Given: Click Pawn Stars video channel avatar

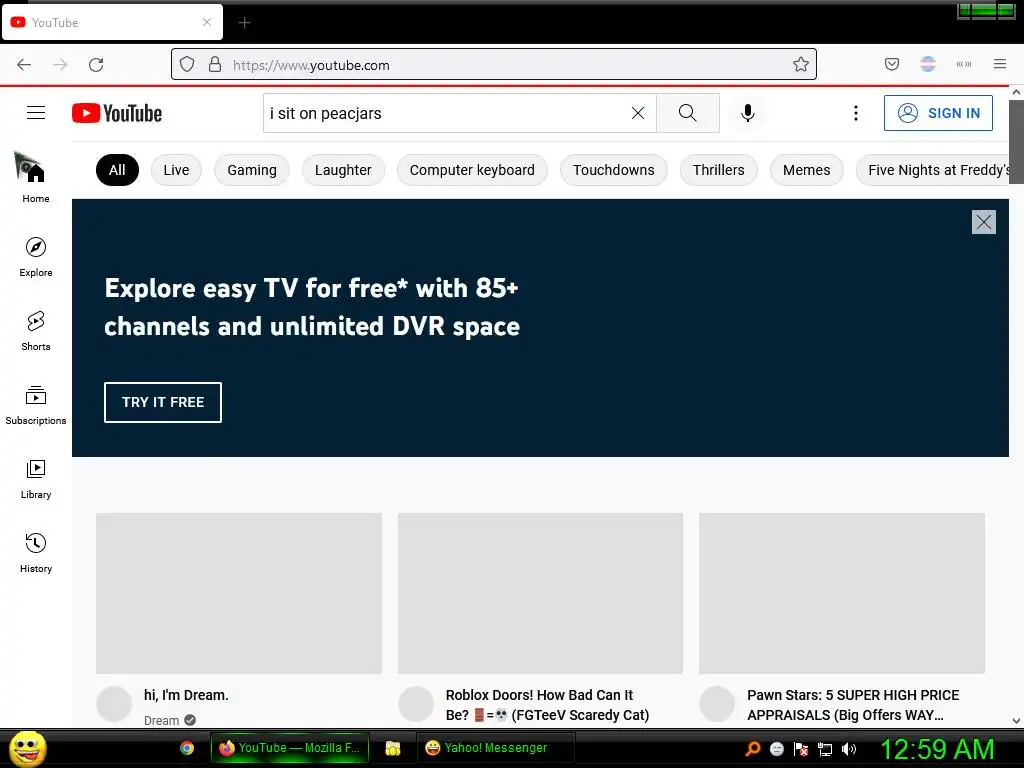Looking at the screenshot, I should 717,704.
